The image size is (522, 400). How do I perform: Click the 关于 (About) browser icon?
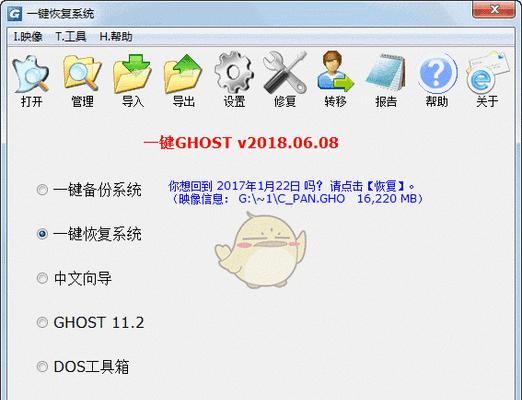tap(487, 72)
